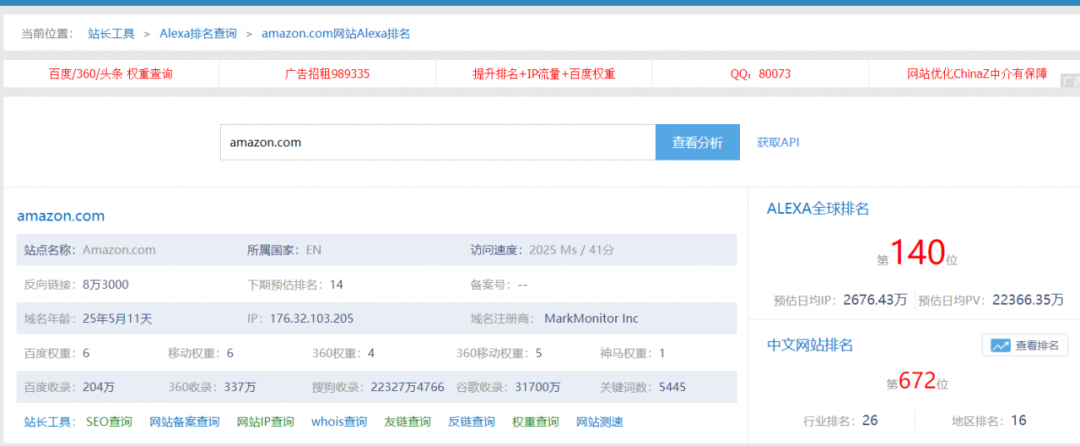Viewport: 1080px width, 446px height.
Task: Click the 行业排名 value 26
Action: (x=870, y=420)
